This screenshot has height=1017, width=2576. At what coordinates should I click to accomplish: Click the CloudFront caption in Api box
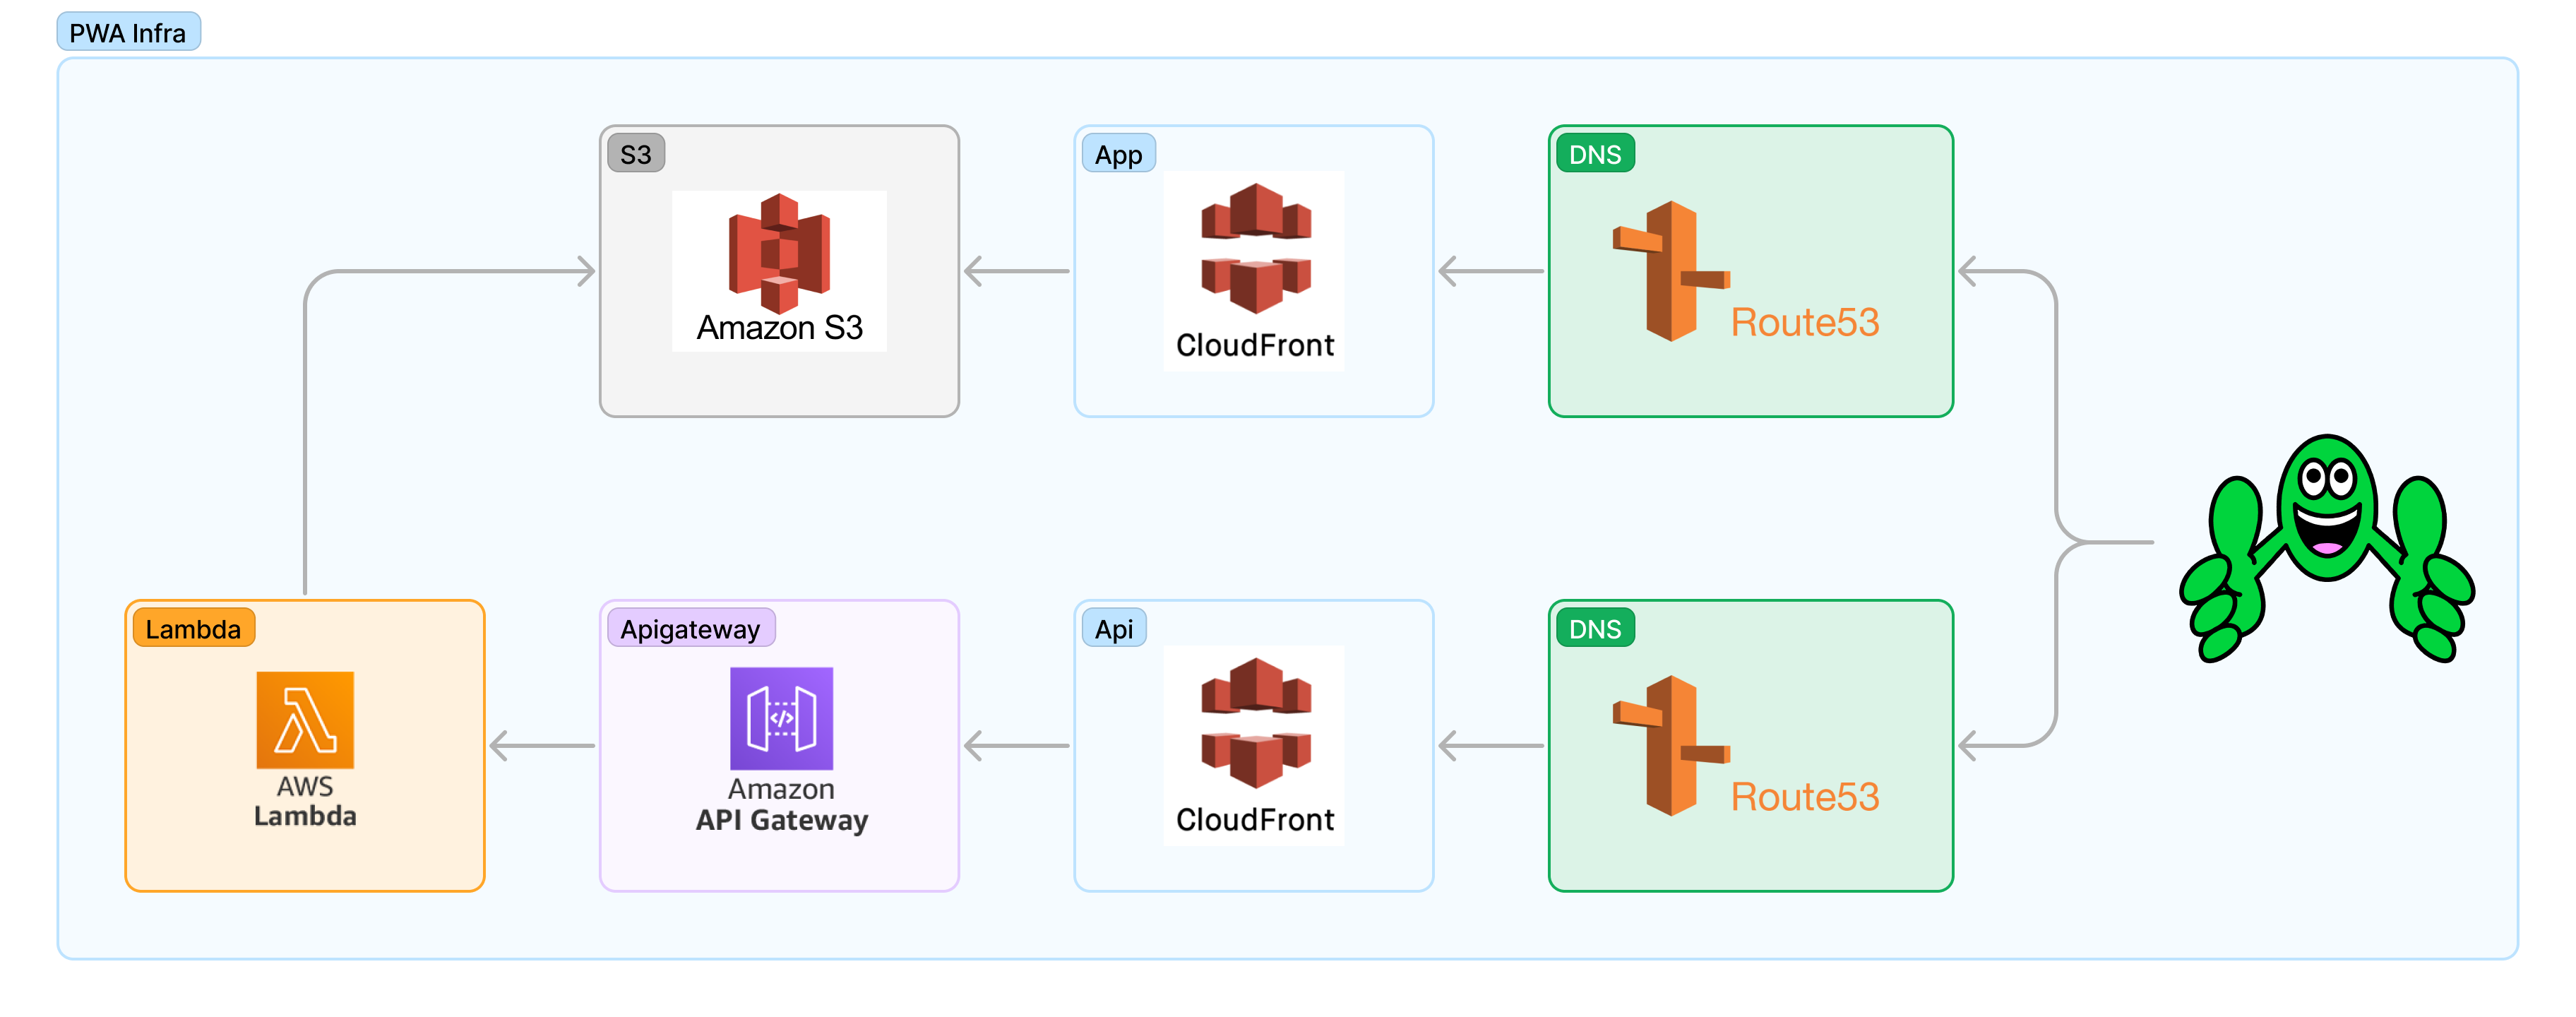click(1255, 820)
